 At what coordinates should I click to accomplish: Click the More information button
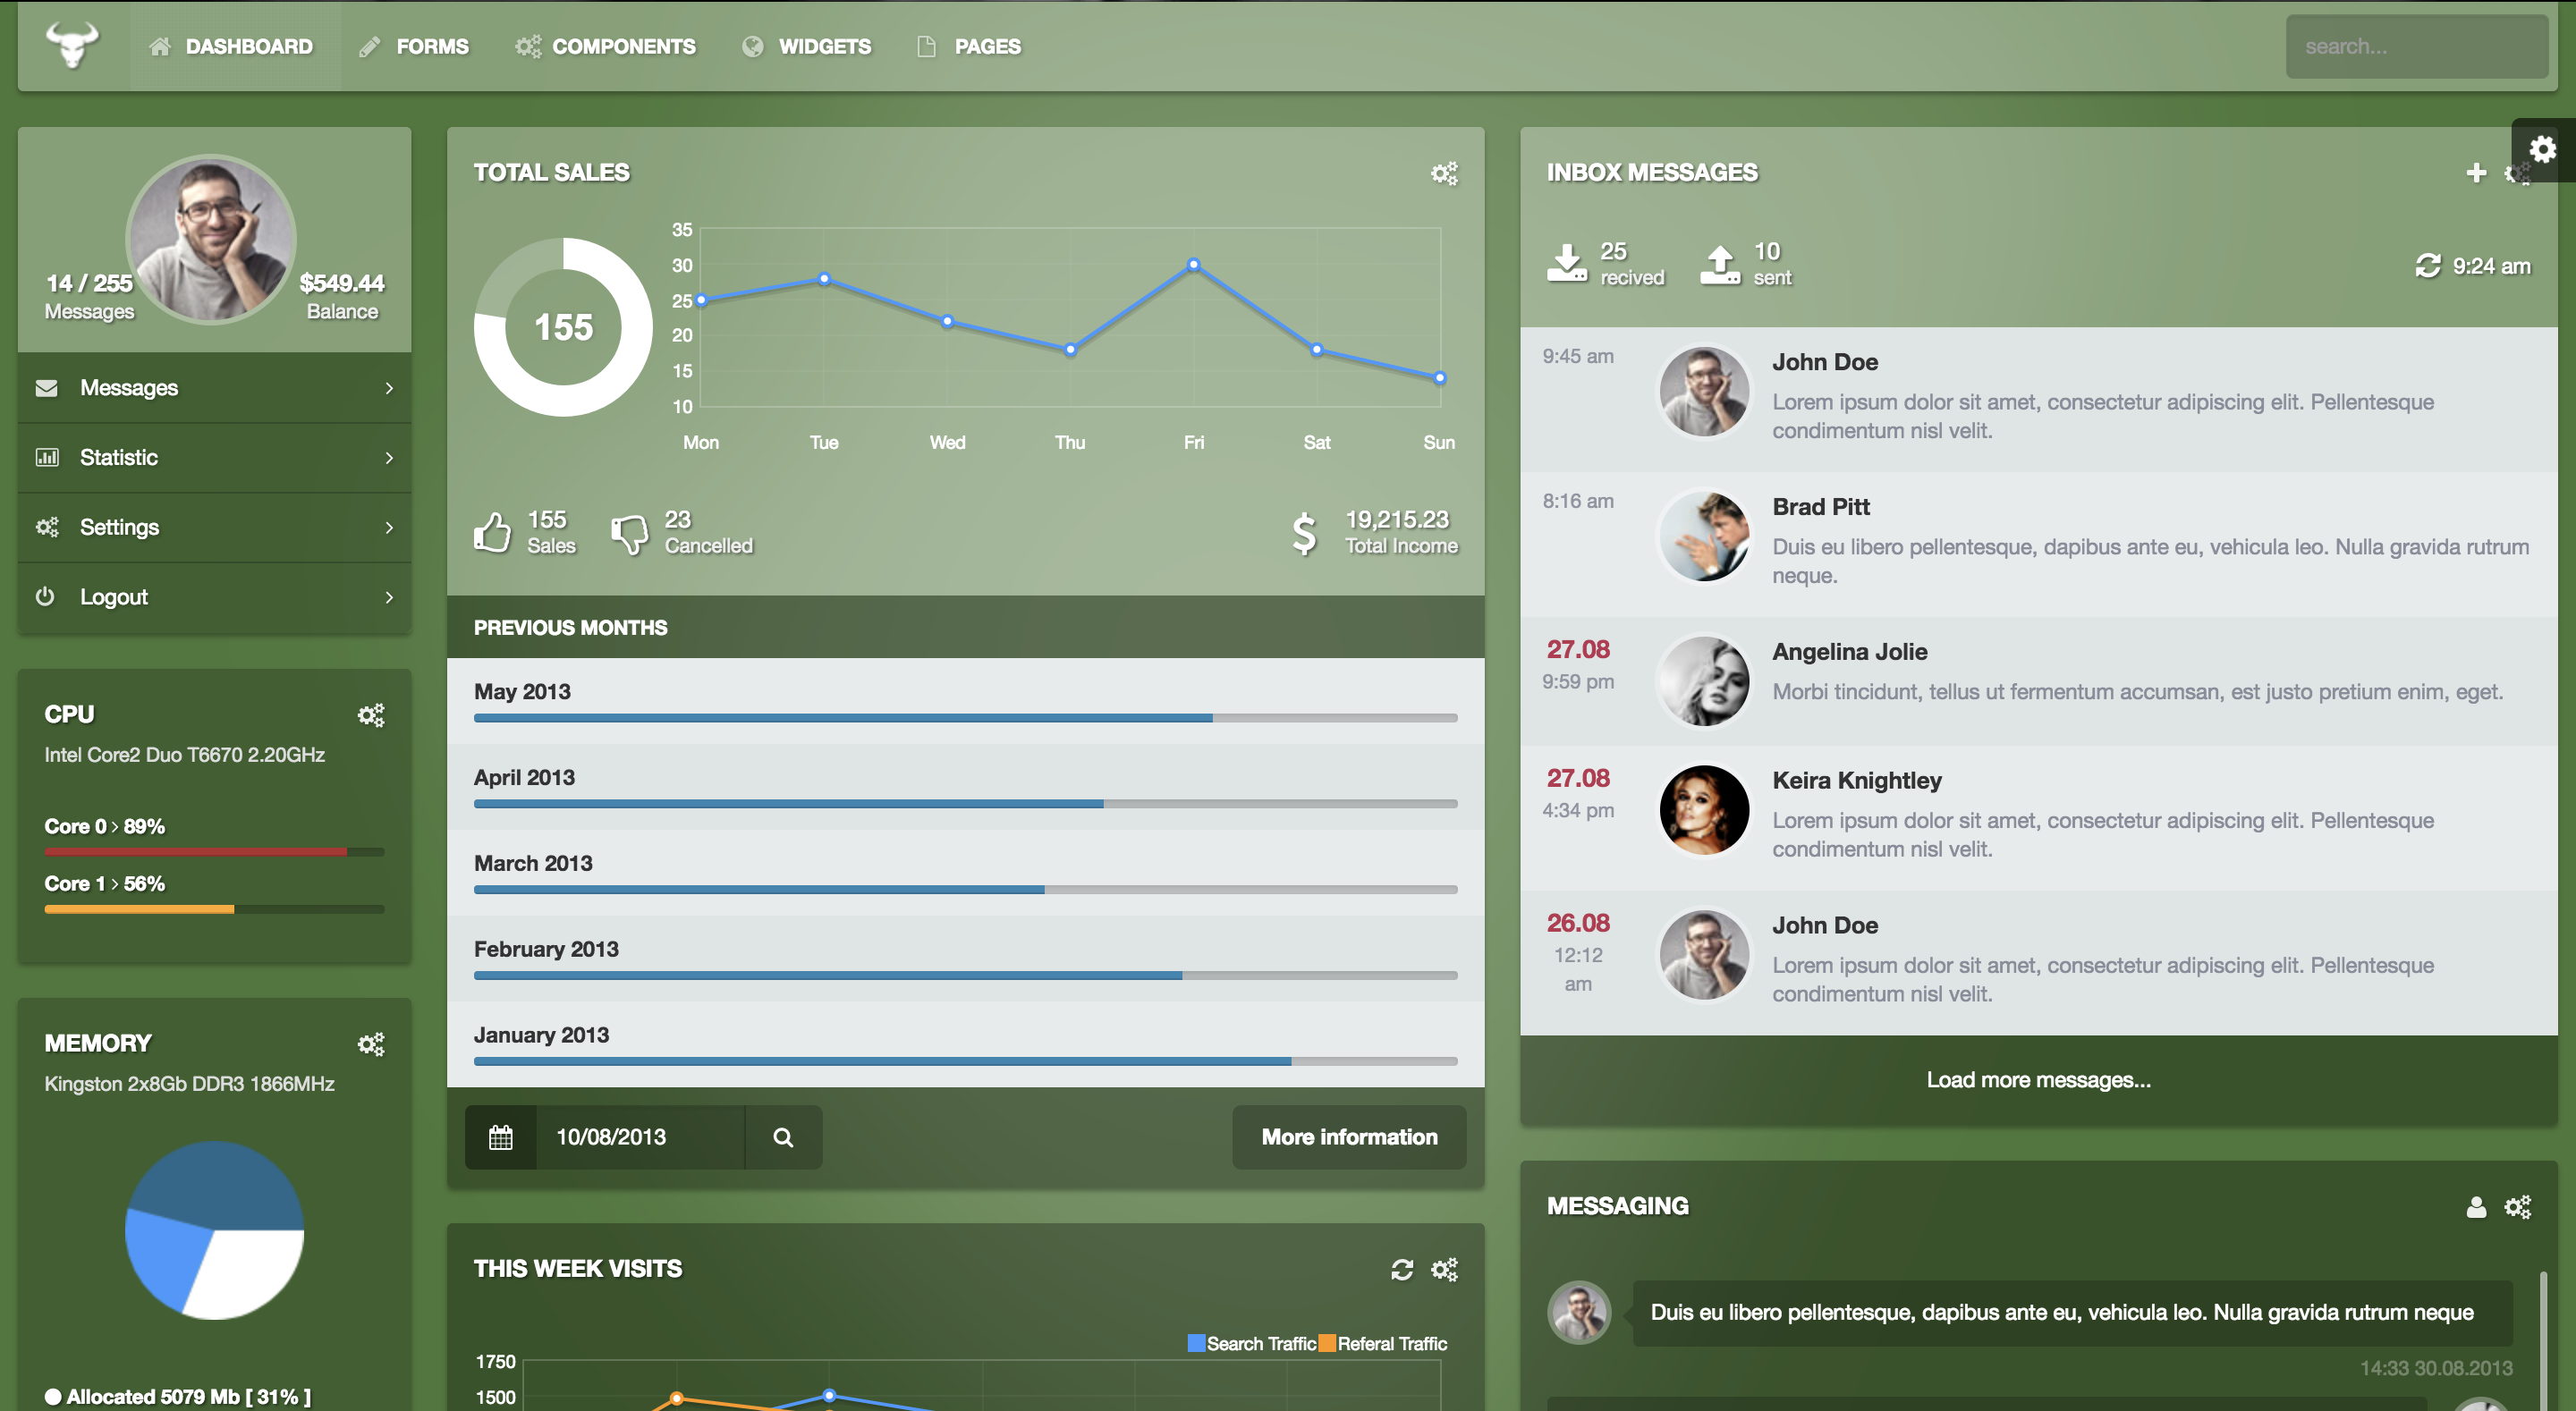[1349, 1137]
